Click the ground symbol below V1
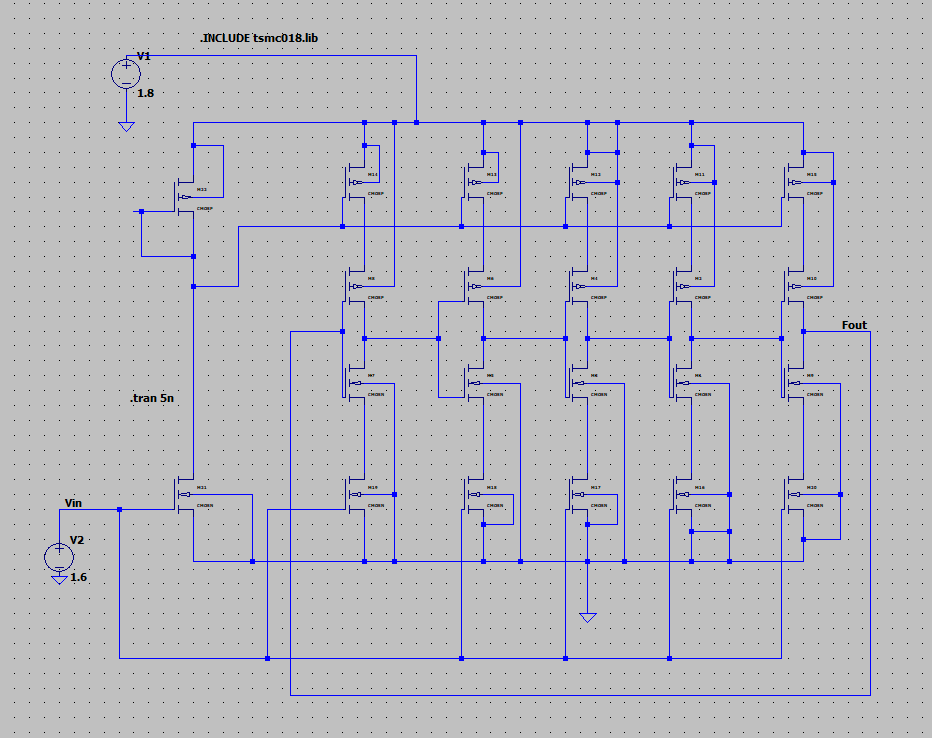 126,127
